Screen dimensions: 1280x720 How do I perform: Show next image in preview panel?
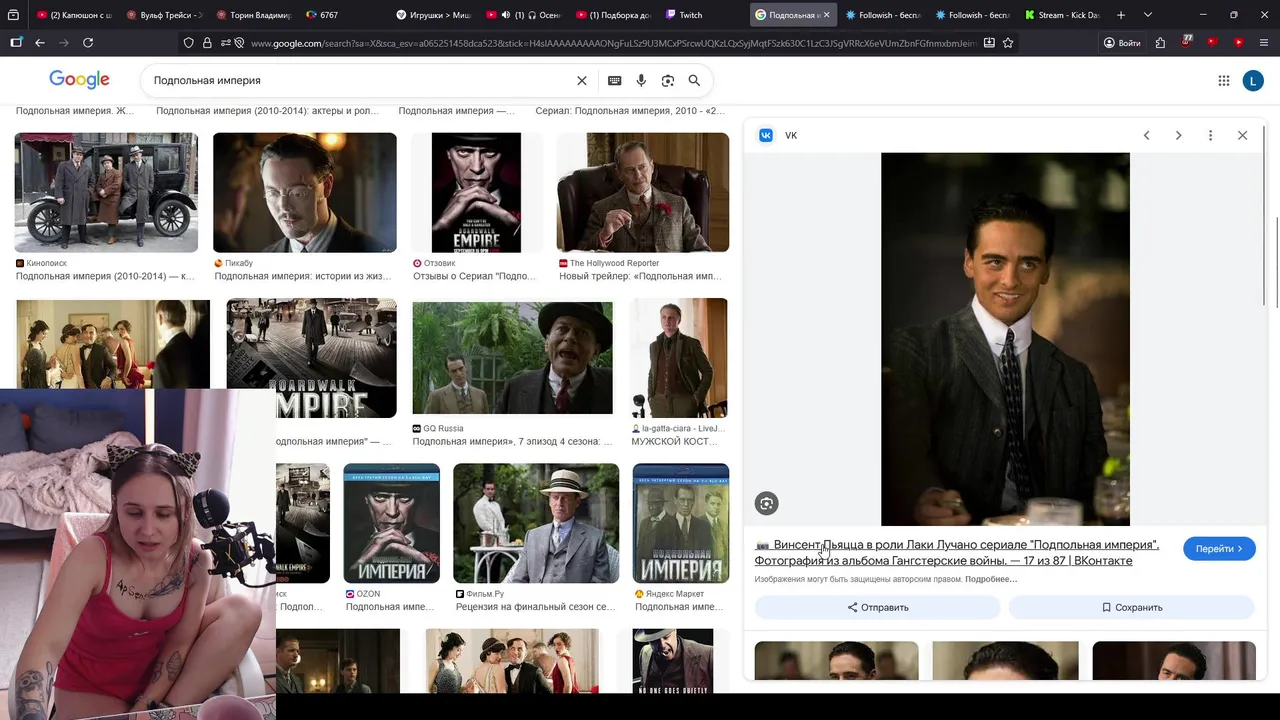[x=1178, y=135]
